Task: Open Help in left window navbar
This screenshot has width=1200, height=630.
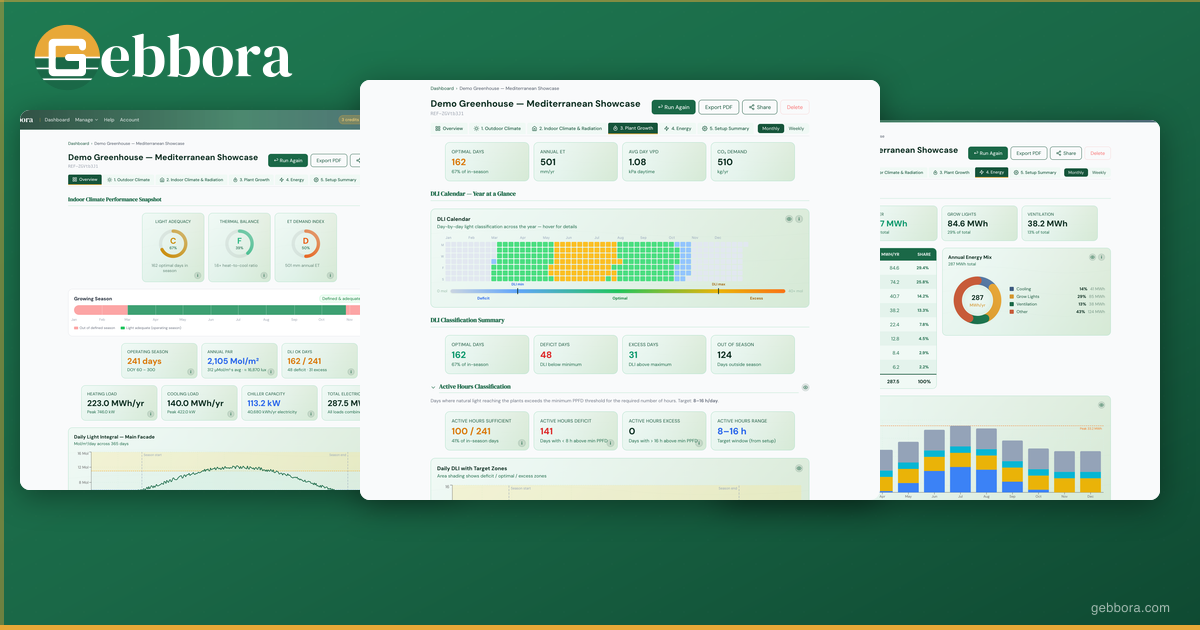Action: [109, 120]
